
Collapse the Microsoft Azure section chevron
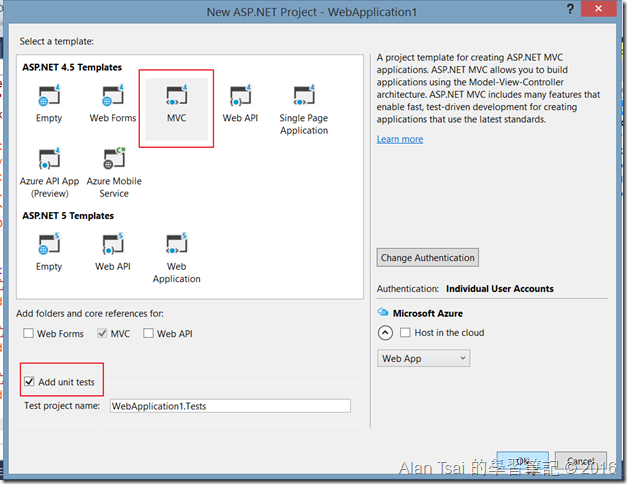click(x=385, y=332)
